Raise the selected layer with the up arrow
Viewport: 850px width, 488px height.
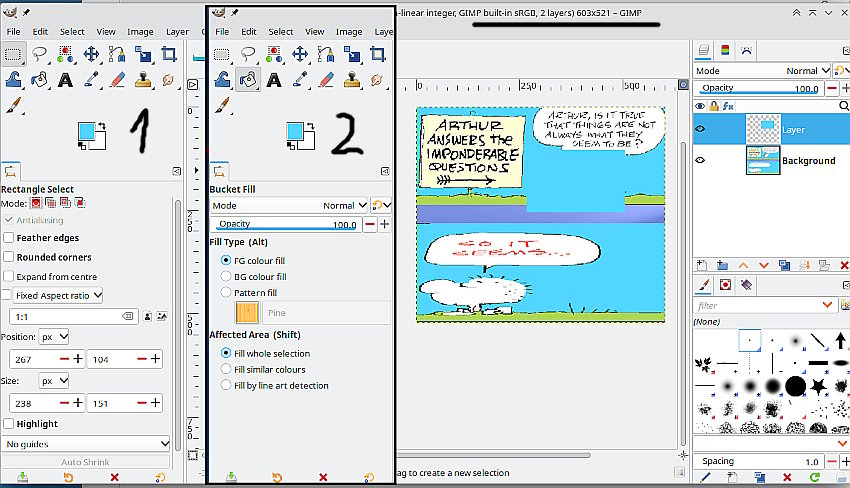743,265
